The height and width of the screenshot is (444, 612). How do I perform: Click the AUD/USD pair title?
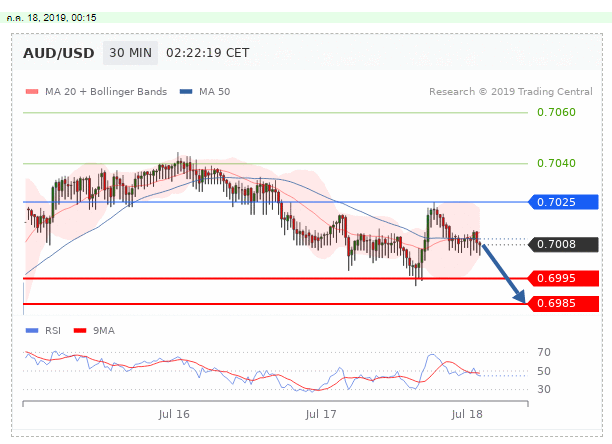pyautogui.click(x=59, y=53)
